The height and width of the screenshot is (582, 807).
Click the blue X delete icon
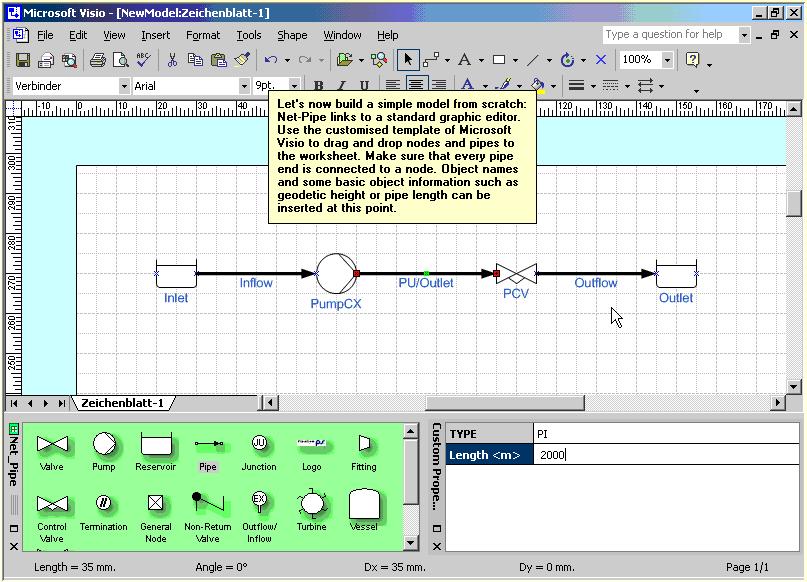pos(601,60)
